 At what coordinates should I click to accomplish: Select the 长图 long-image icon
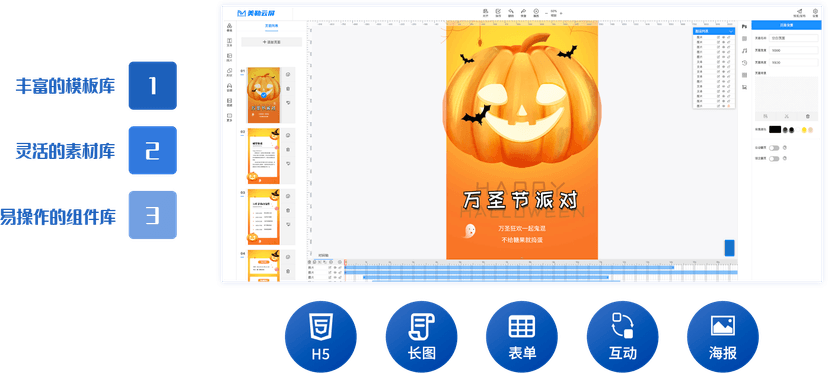(421, 337)
